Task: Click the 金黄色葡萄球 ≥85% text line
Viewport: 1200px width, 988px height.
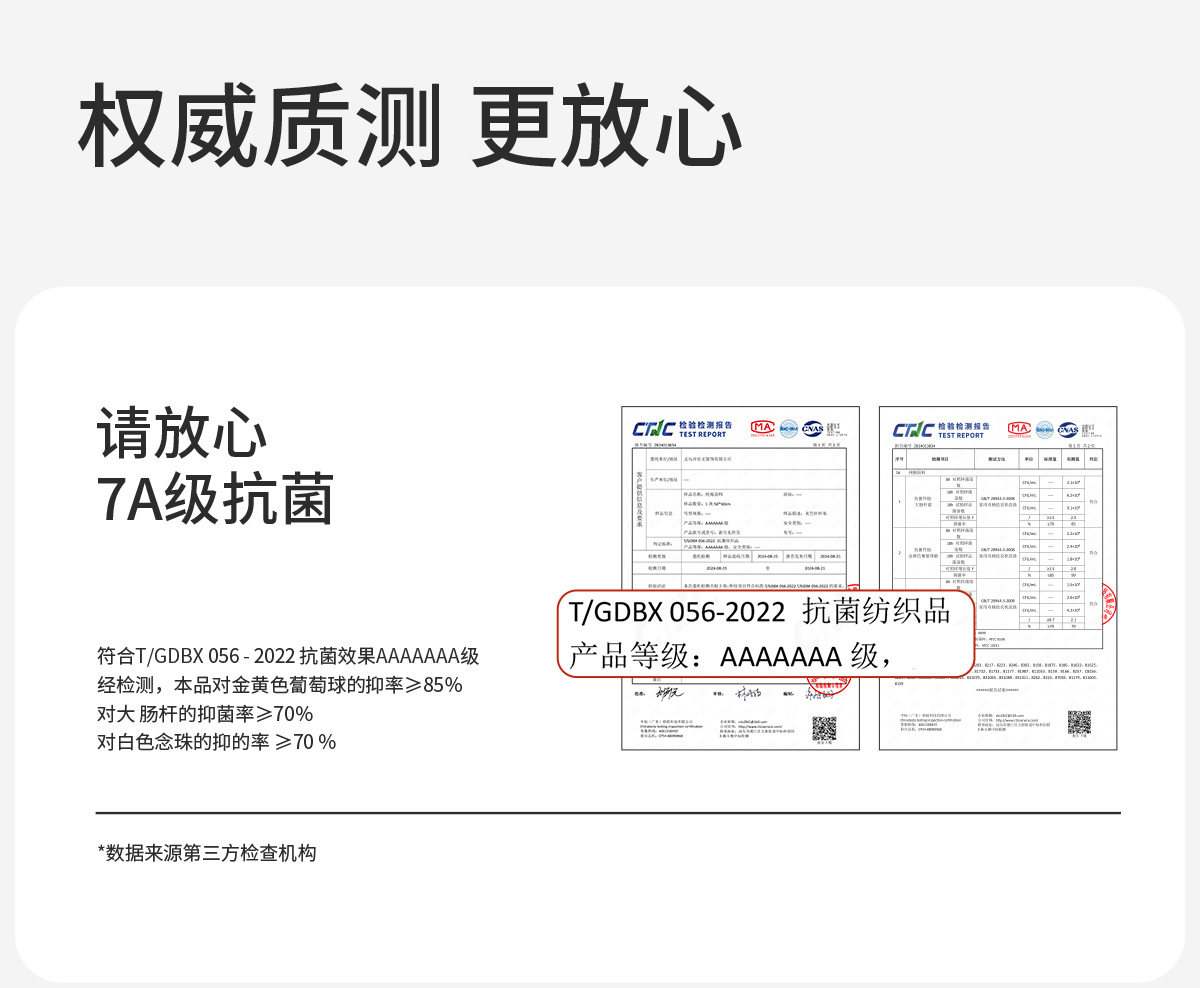Action: coord(279,685)
